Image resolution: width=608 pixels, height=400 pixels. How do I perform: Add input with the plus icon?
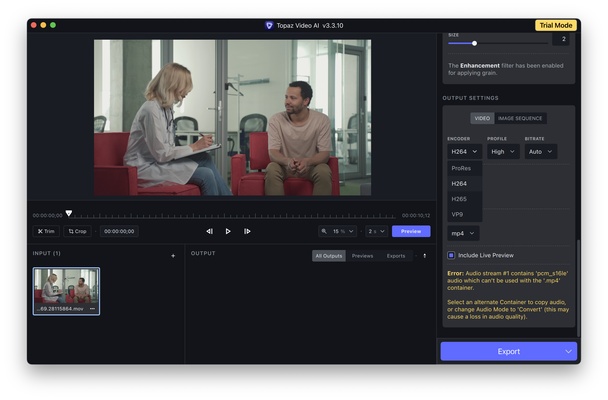pyautogui.click(x=173, y=256)
